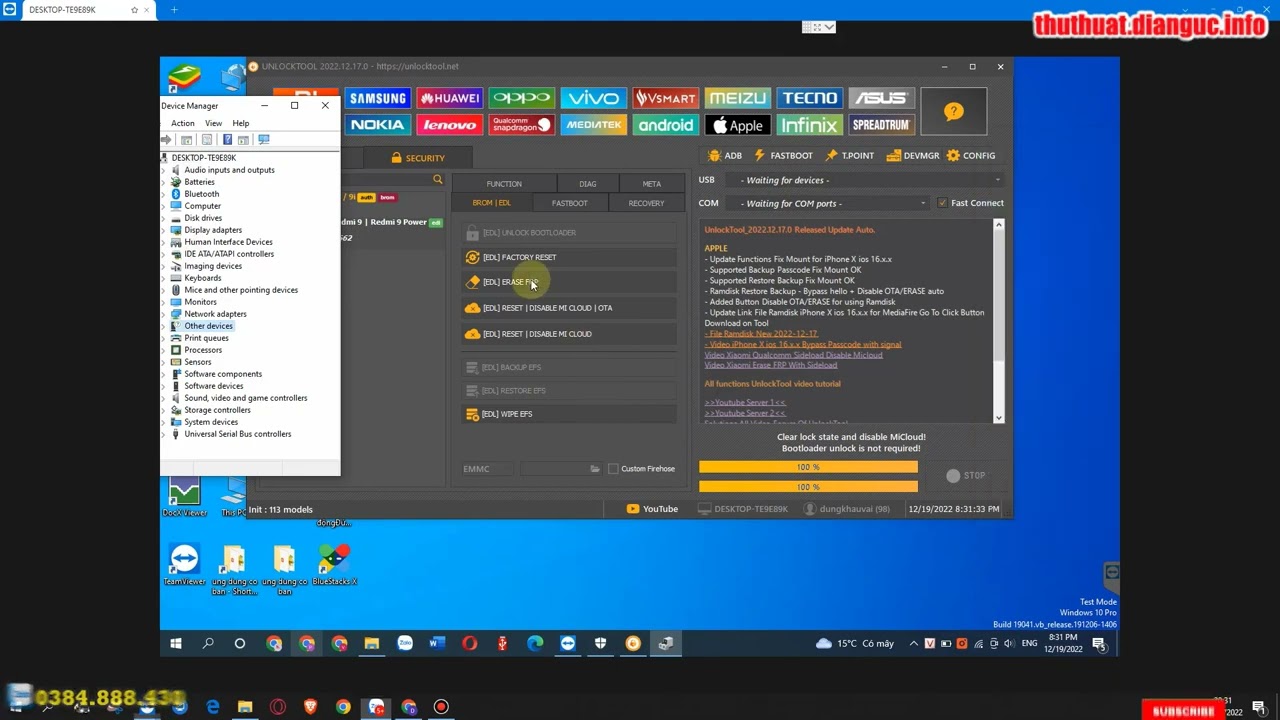Image resolution: width=1280 pixels, height=720 pixels.
Task: Open the SECURITY tab
Action: pos(419,158)
